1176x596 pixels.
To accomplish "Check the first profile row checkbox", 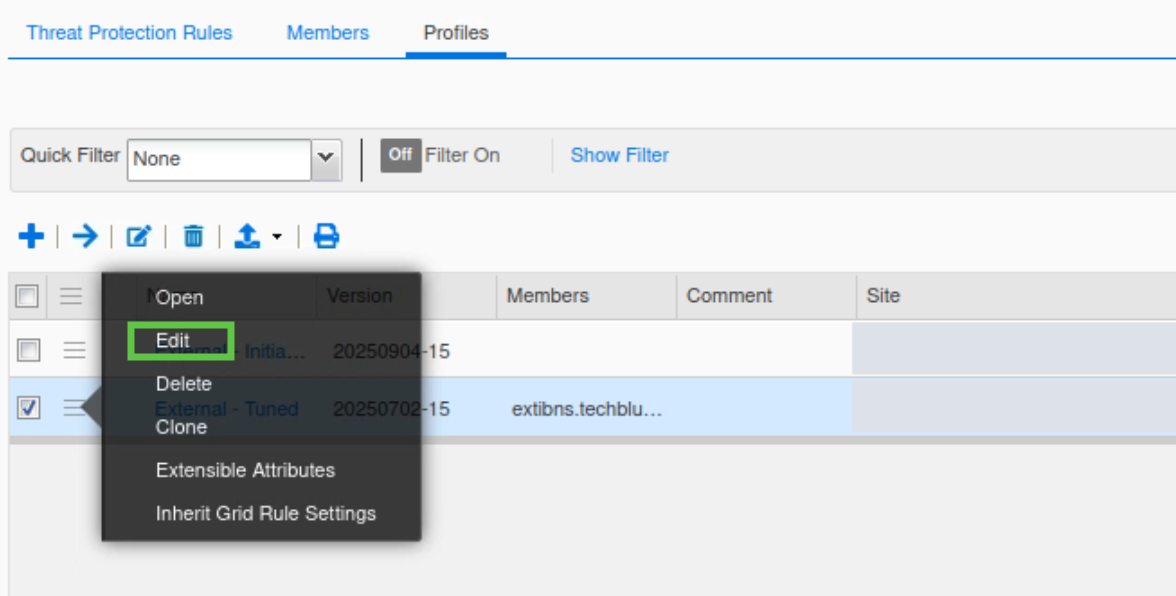I will (29, 350).
